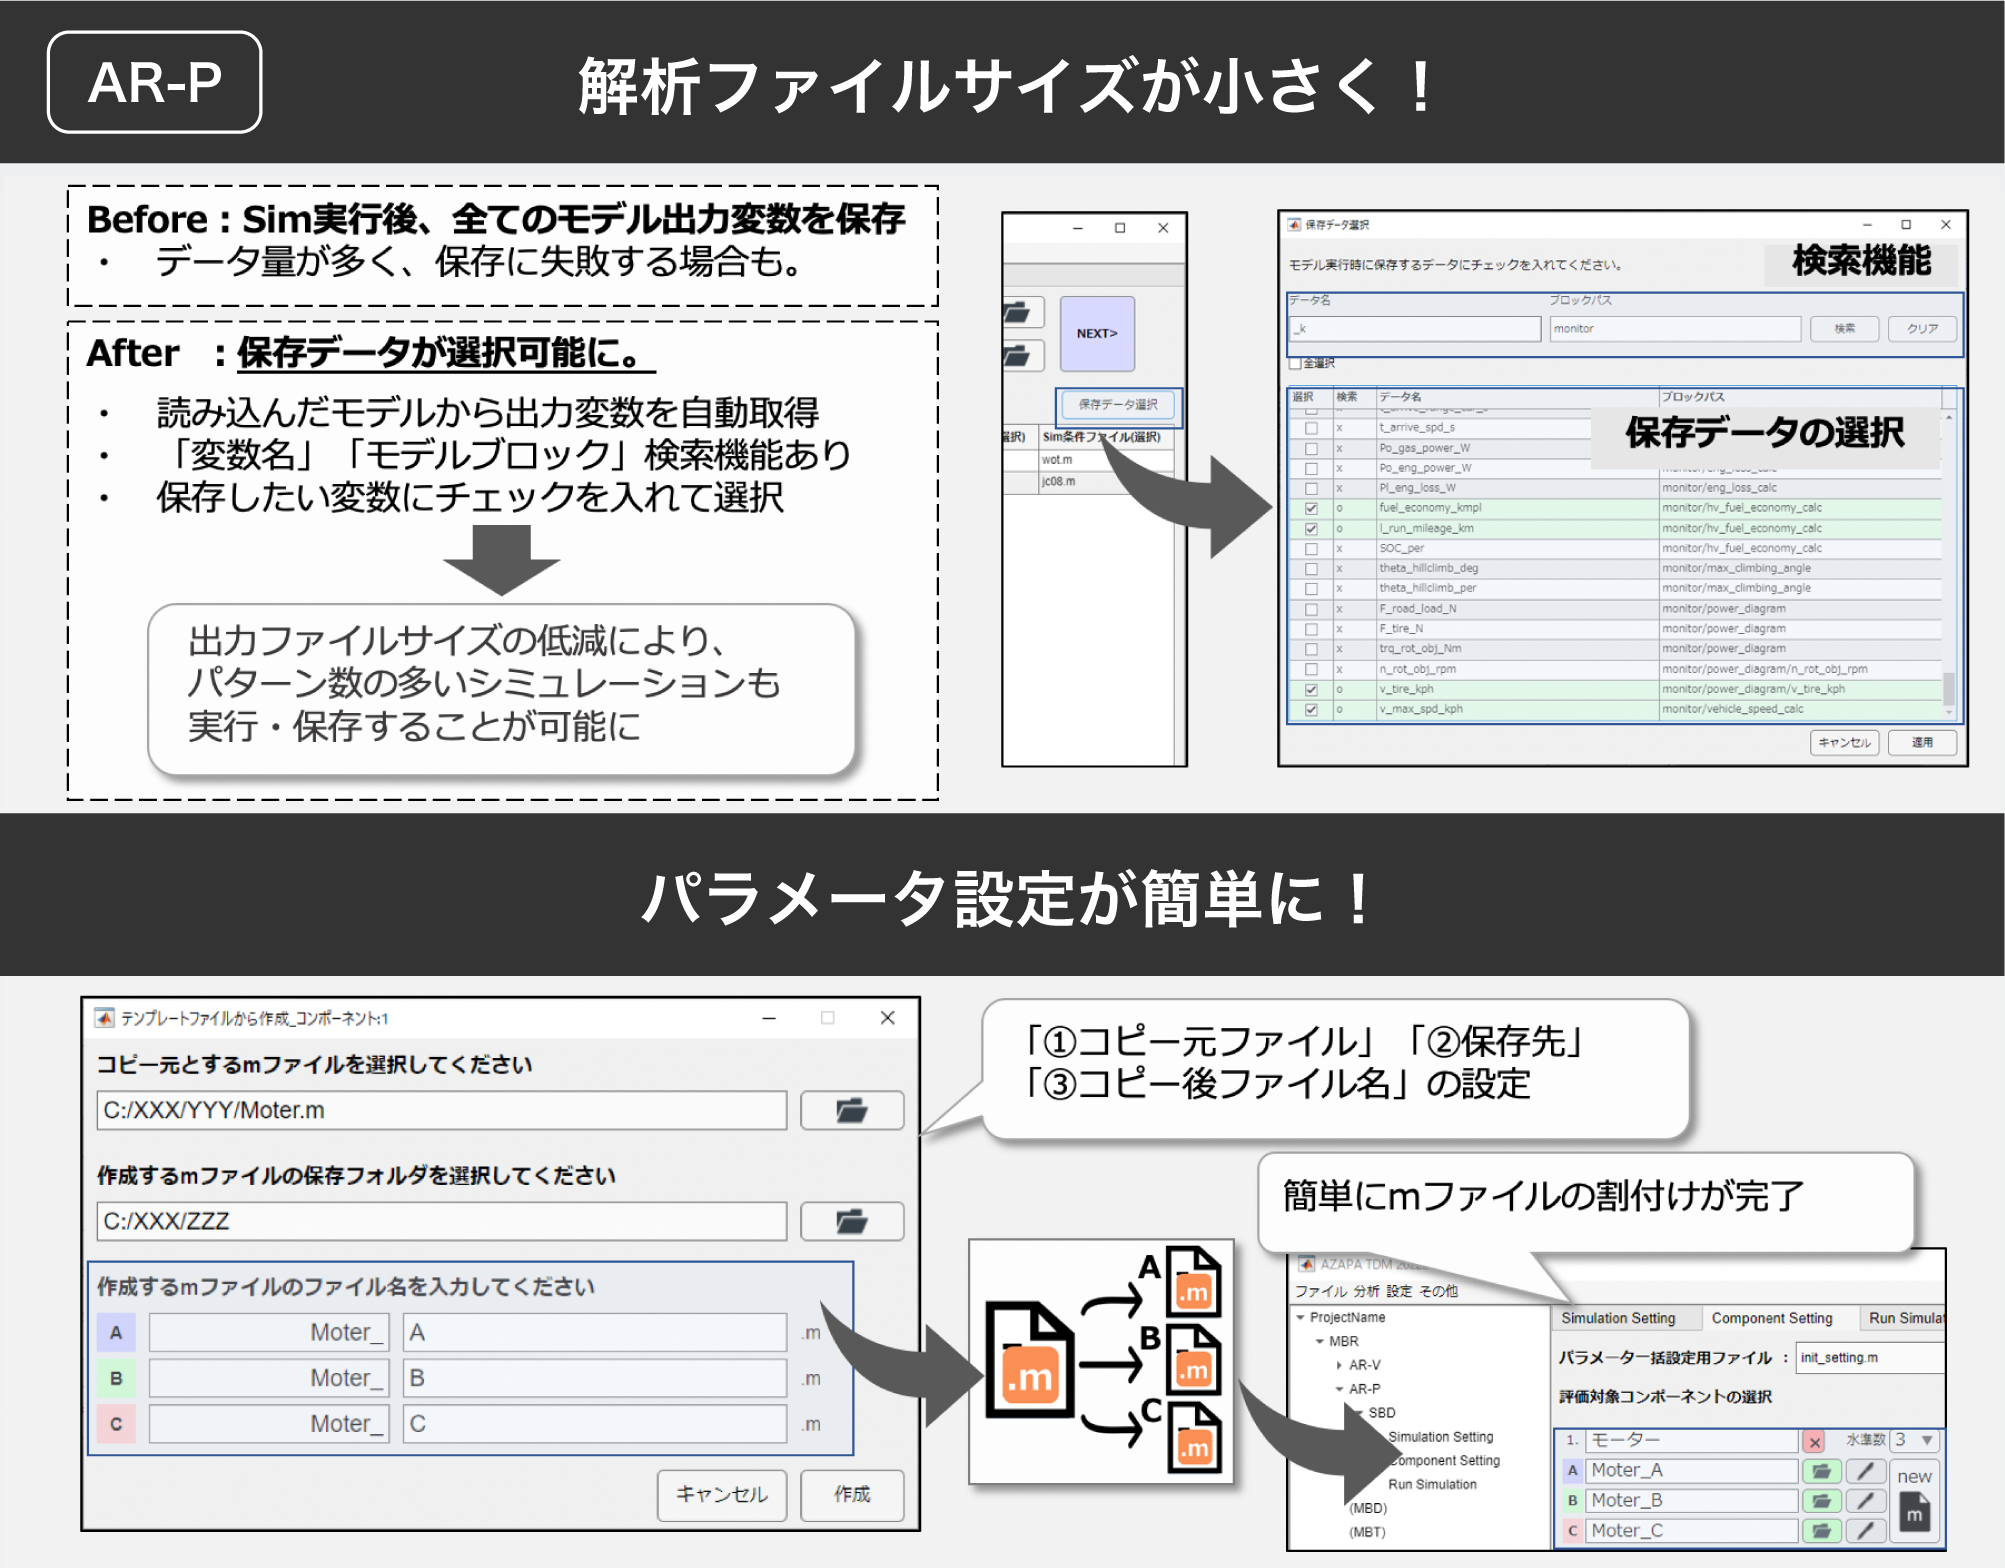Expand the AR-V tree node
Screen dimensions: 2005x1568
pos(1339,1365)
